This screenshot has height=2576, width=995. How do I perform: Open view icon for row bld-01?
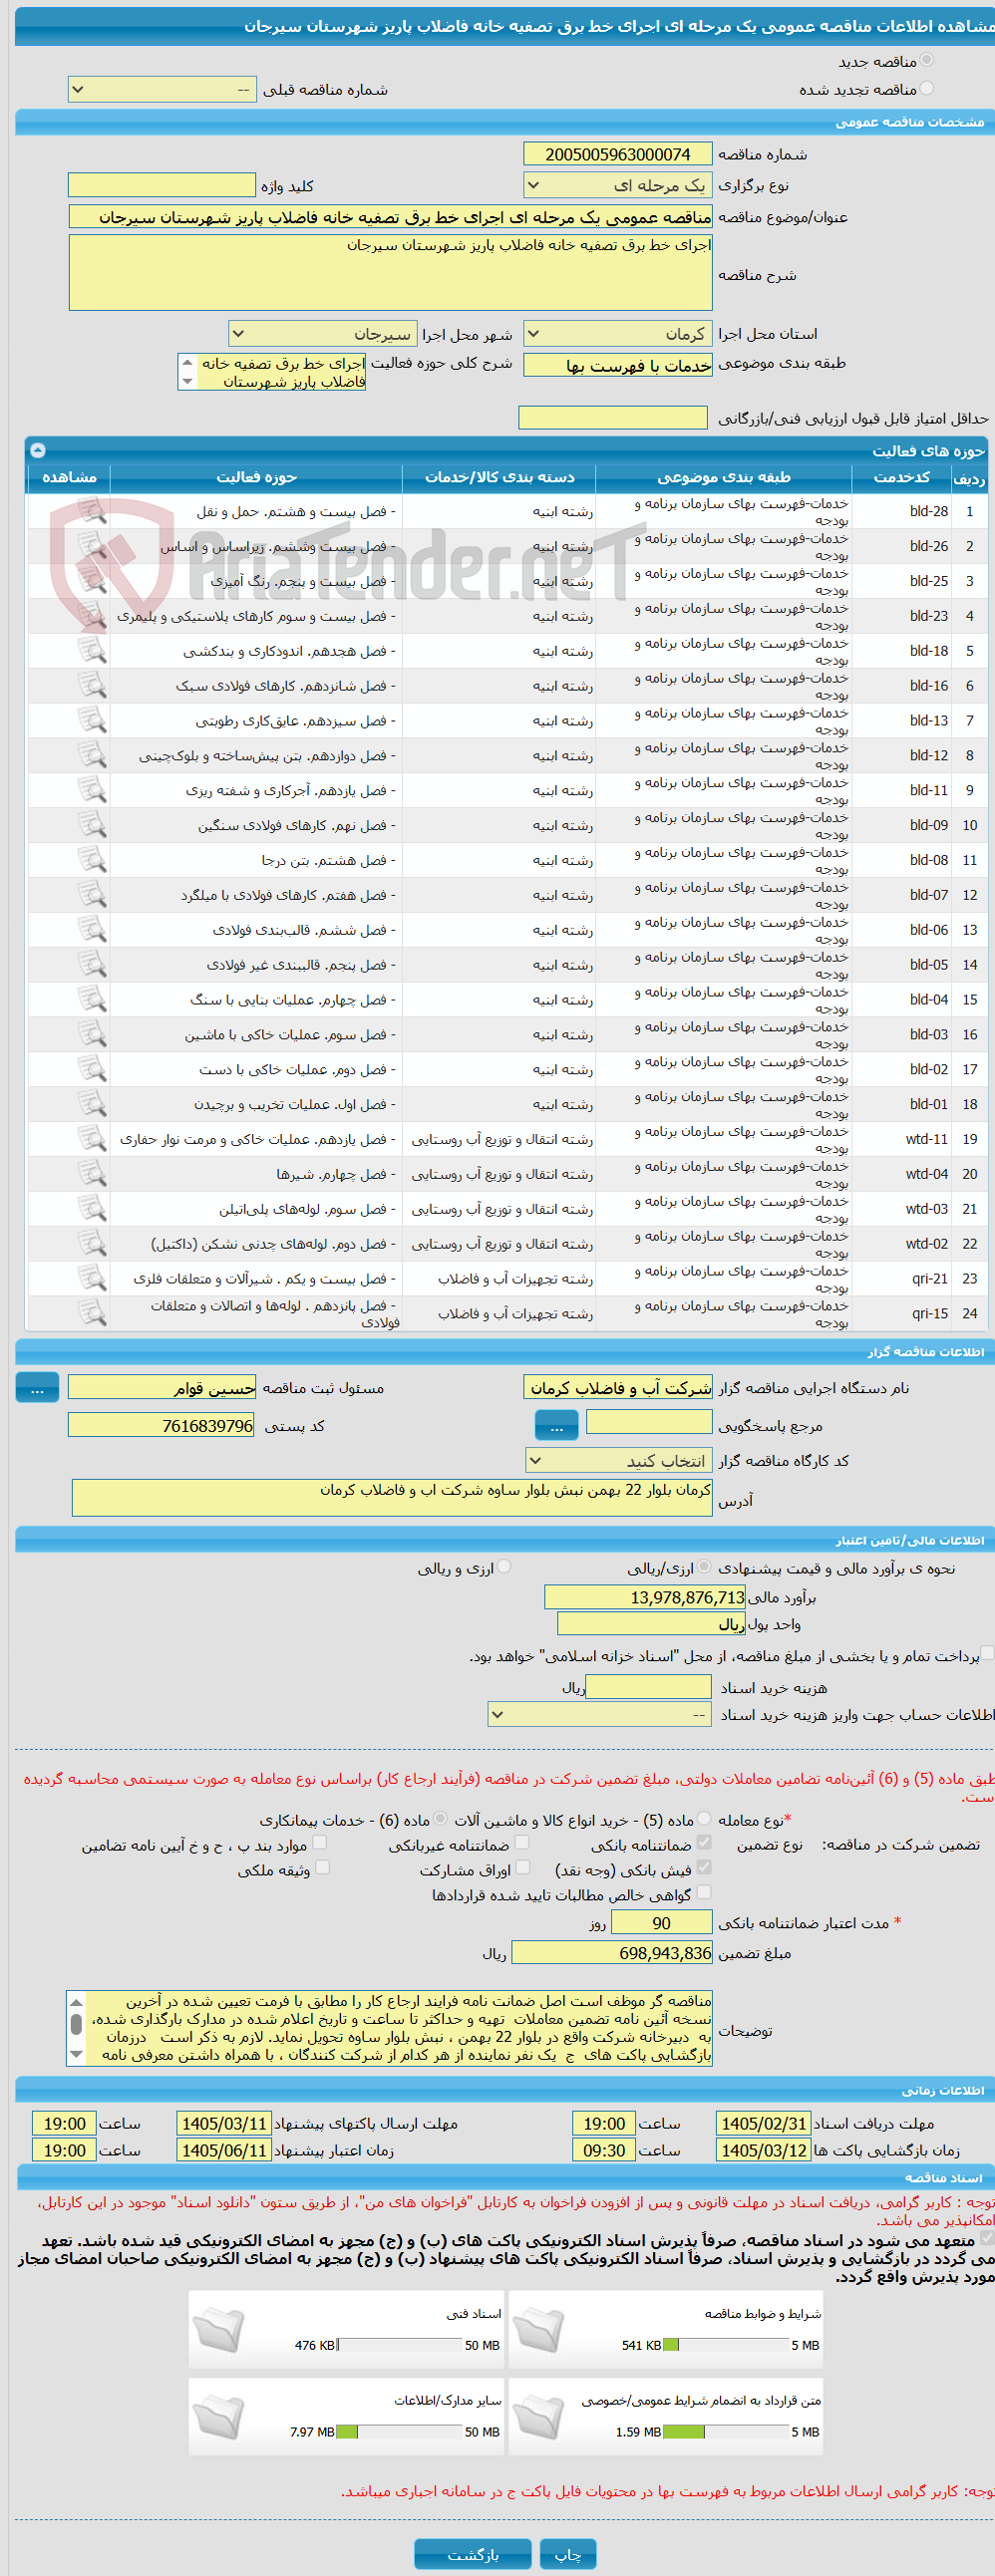coord(92,1104)
